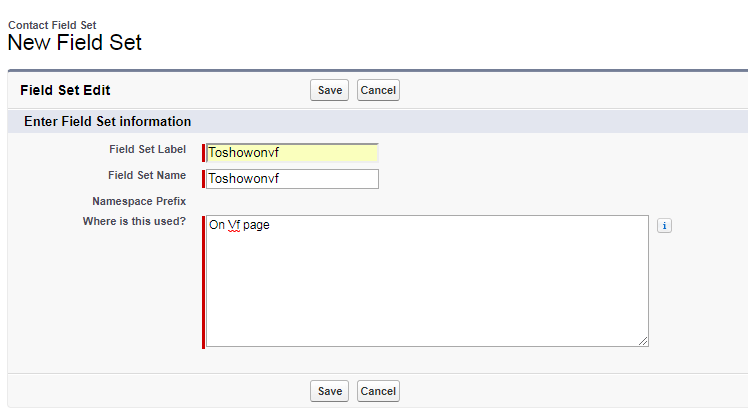The height and width of the screenshot is (410, 748).
Task: Click the 'Contact Field Set' breadcrumb text
Action: point(52,24)
